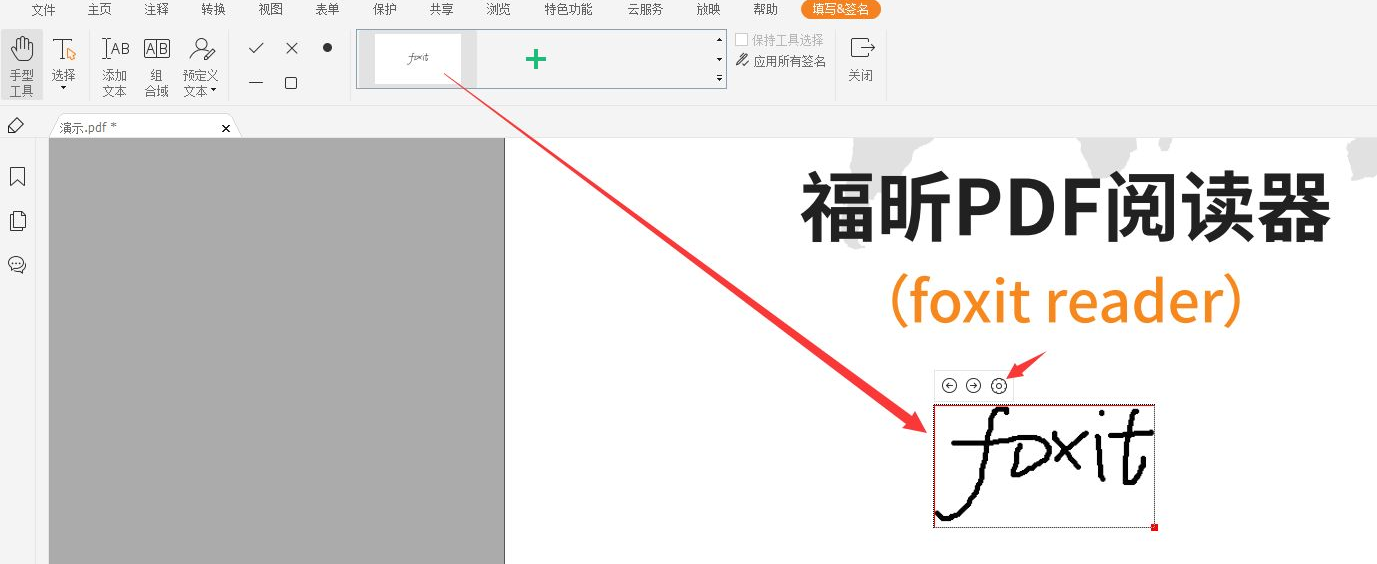Click 应用所有签名 button
1377x564 pixels.
781,61
